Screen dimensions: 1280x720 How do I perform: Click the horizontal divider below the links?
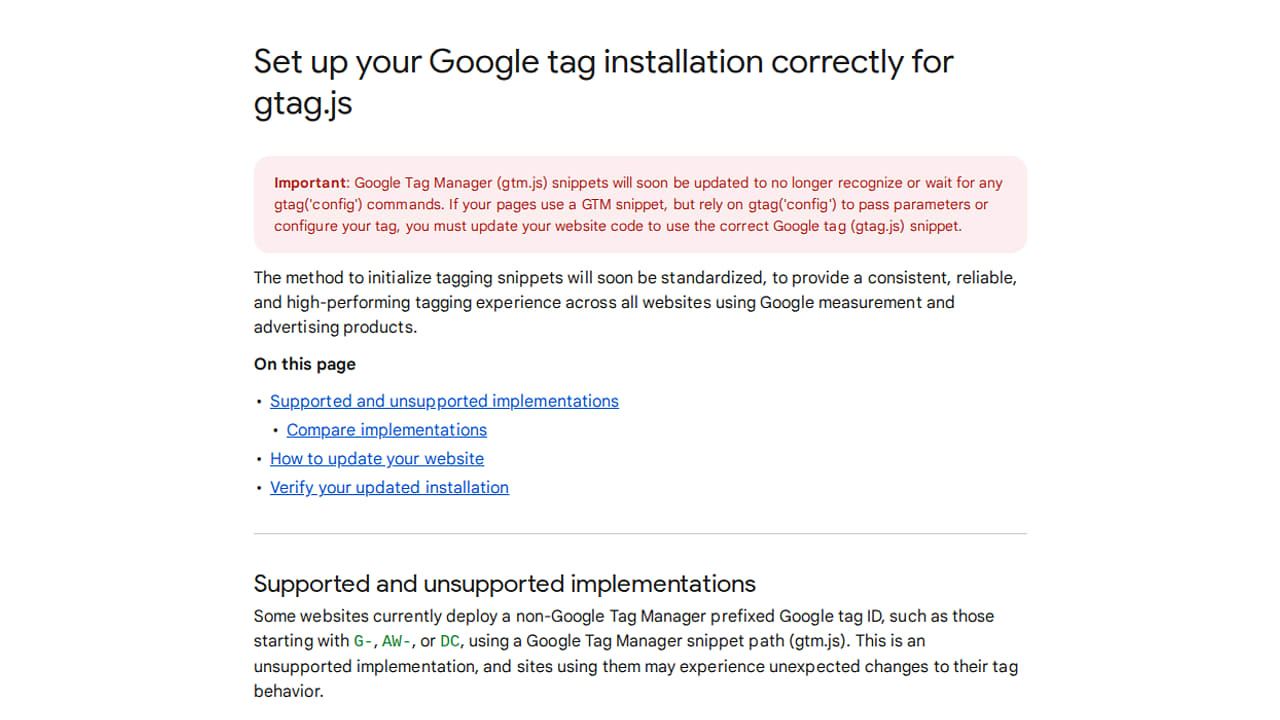[x=640, y=534]
